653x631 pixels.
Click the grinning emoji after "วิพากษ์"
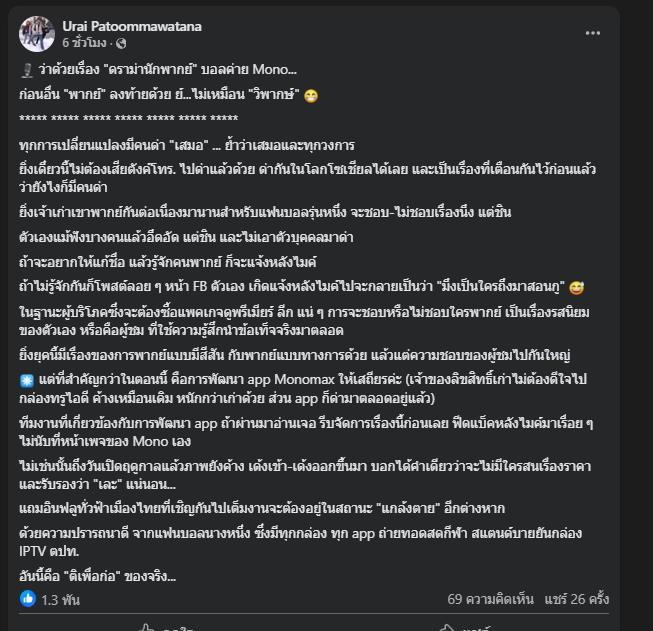311,96
